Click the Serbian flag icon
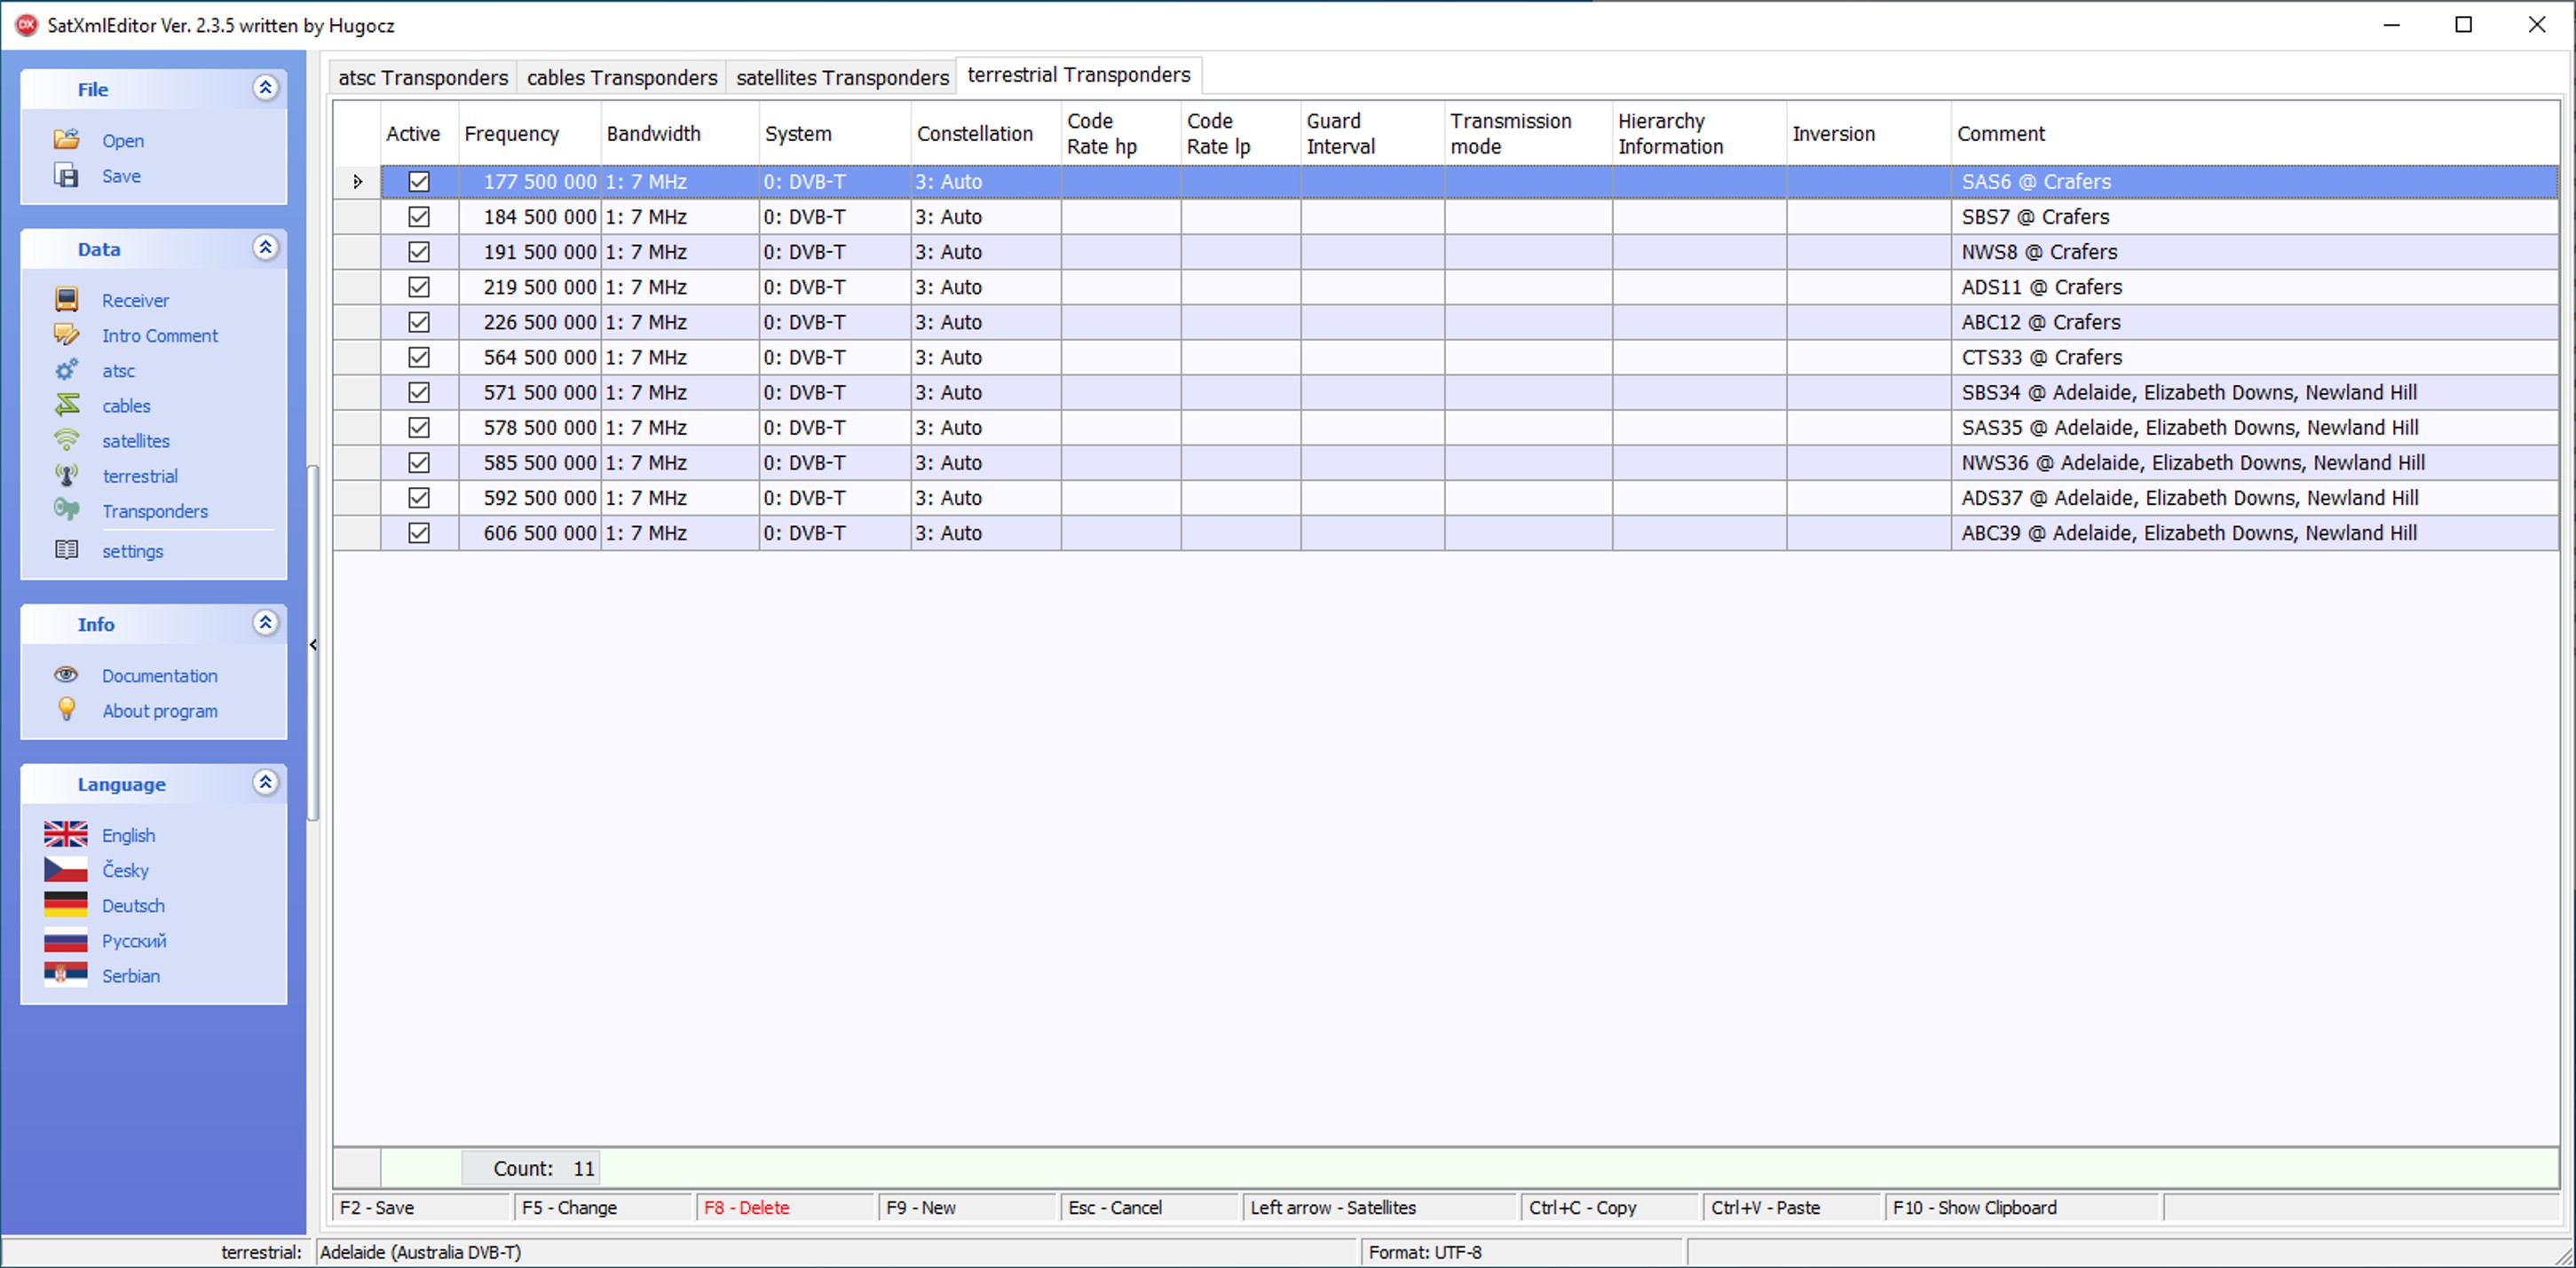Viewport: 2576px width, 1268px height. tap(65, 974)
